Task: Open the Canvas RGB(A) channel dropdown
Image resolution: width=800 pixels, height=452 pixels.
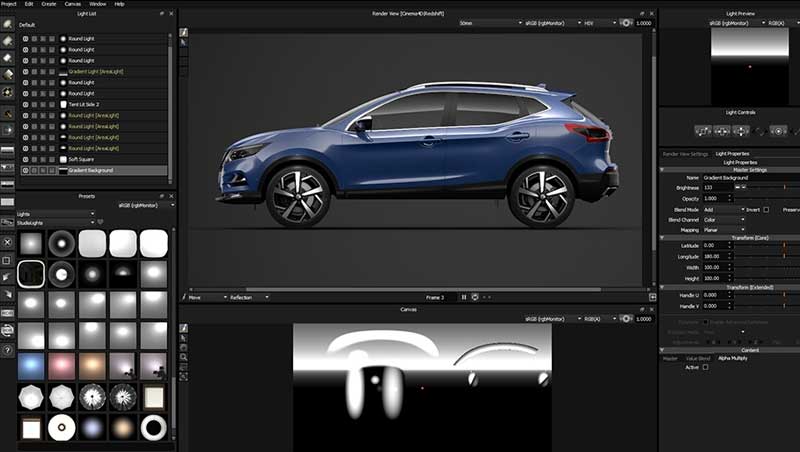Action: (601, 319)
